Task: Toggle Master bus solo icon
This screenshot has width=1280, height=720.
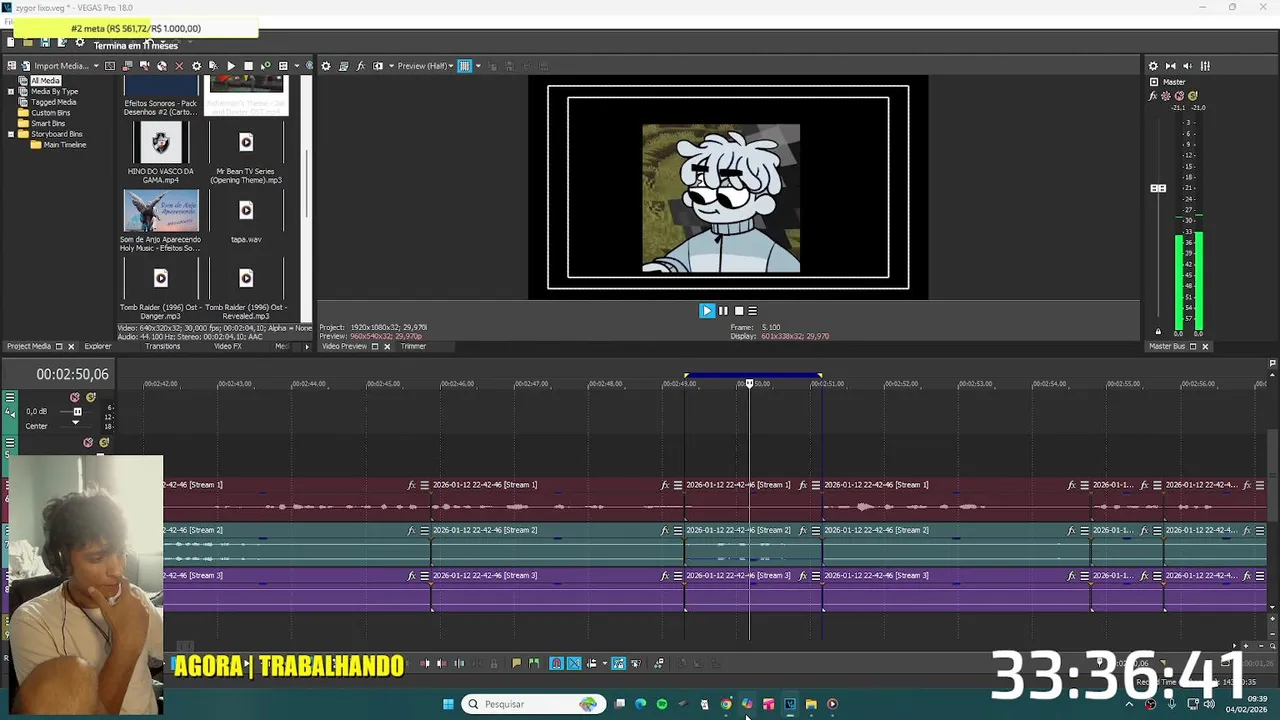Action: (x=1192, y=96)
